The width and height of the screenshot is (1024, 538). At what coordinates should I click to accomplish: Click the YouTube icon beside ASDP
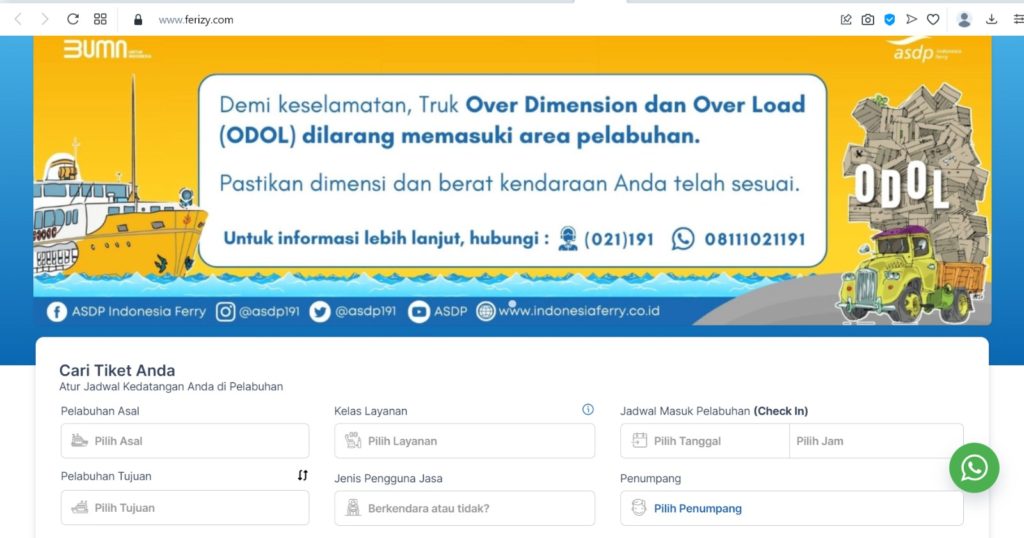pos(419,311)
